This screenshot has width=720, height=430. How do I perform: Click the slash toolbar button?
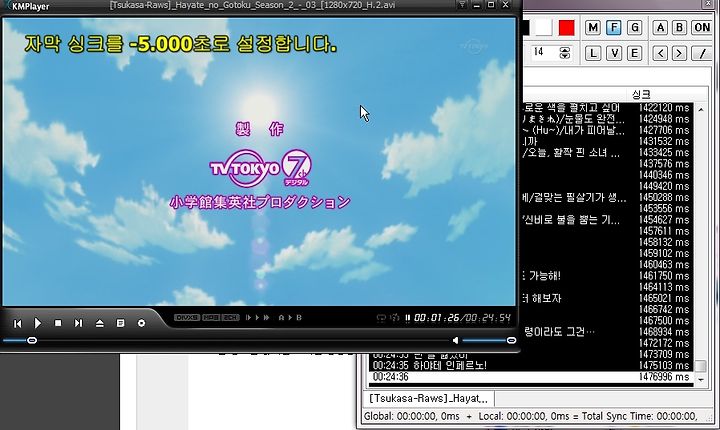coord(702,53)
